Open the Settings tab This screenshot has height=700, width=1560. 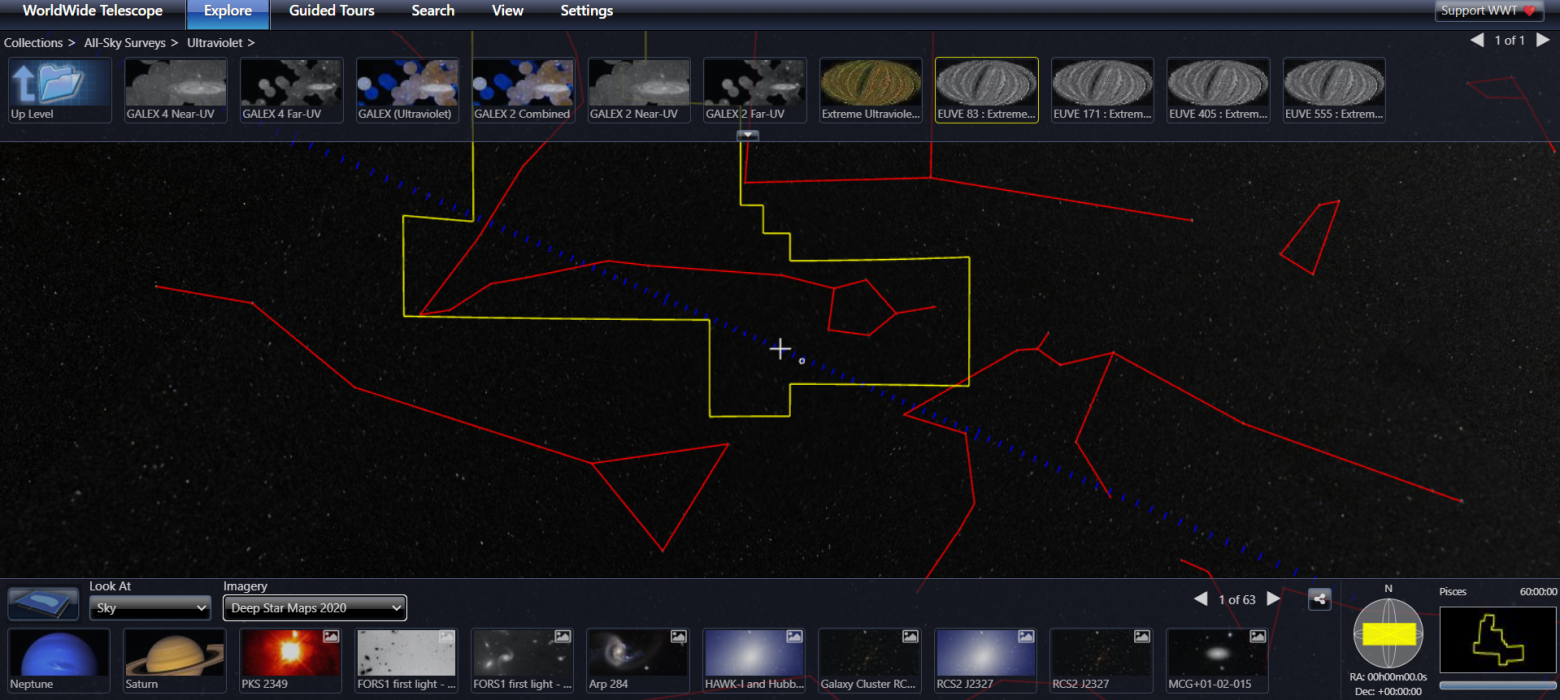587,12
